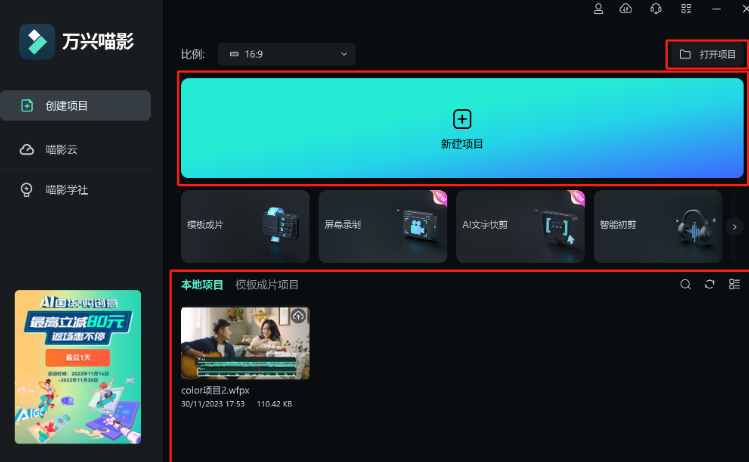Open the 模板成片 feature card

coord(245,226)
